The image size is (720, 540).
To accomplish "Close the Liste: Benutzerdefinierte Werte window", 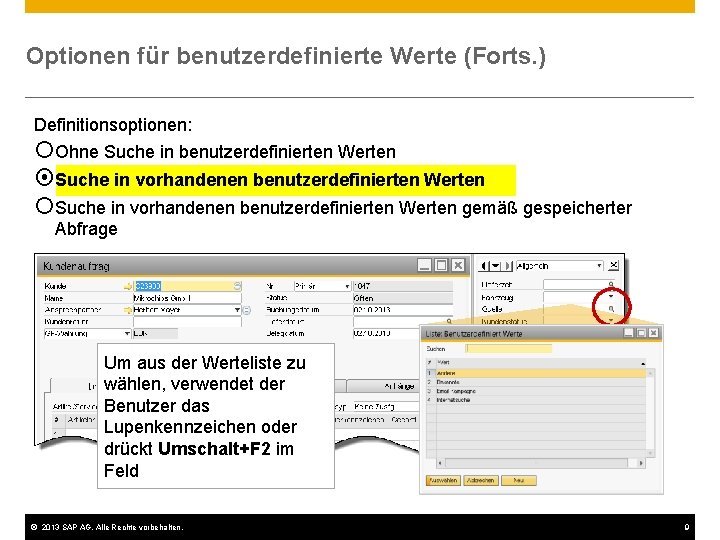I will (653, 333).
